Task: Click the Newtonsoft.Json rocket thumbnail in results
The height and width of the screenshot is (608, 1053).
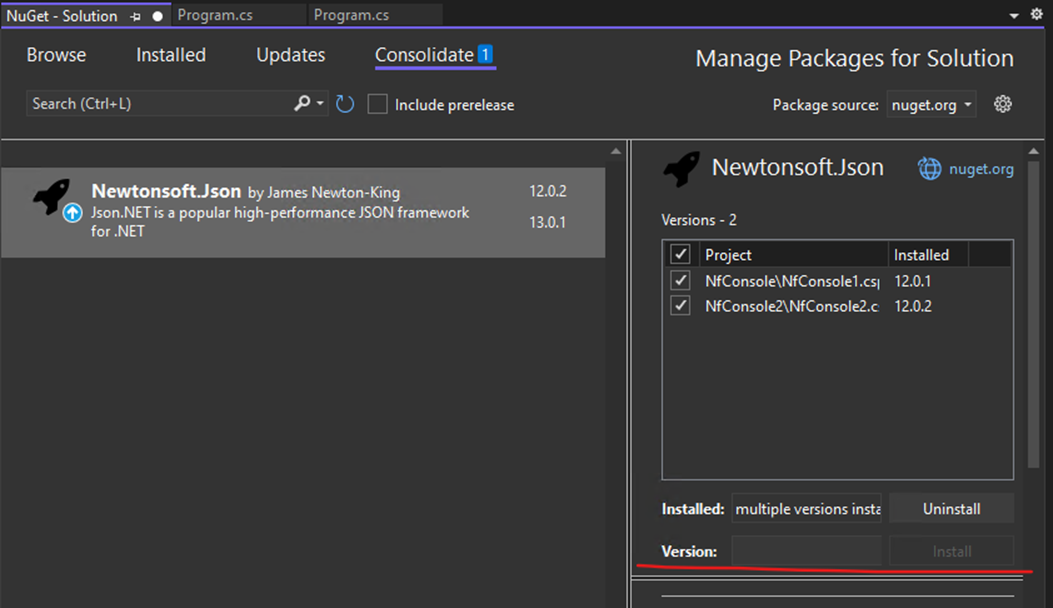Action: (48, 195)
